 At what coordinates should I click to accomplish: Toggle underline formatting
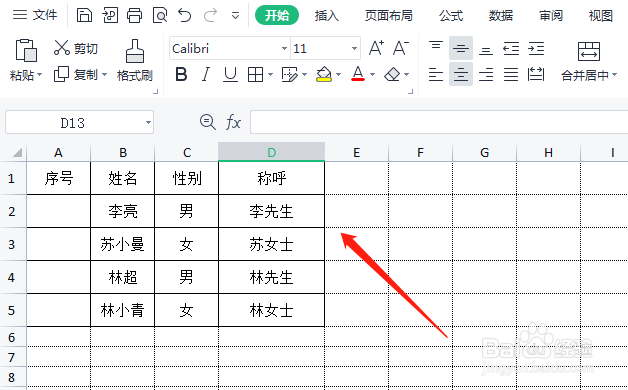[x=230, y=74]
